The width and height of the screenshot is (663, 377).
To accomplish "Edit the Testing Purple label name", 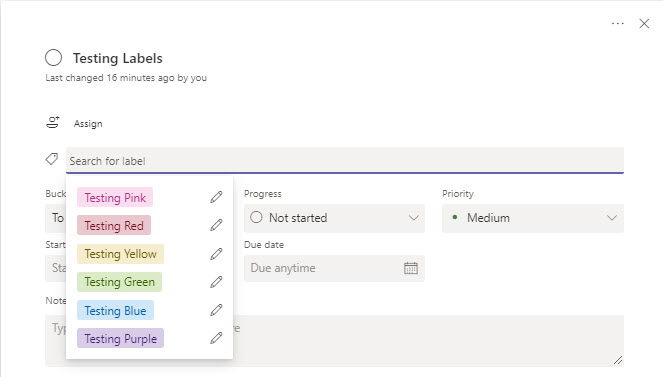I will pos(216,338).
